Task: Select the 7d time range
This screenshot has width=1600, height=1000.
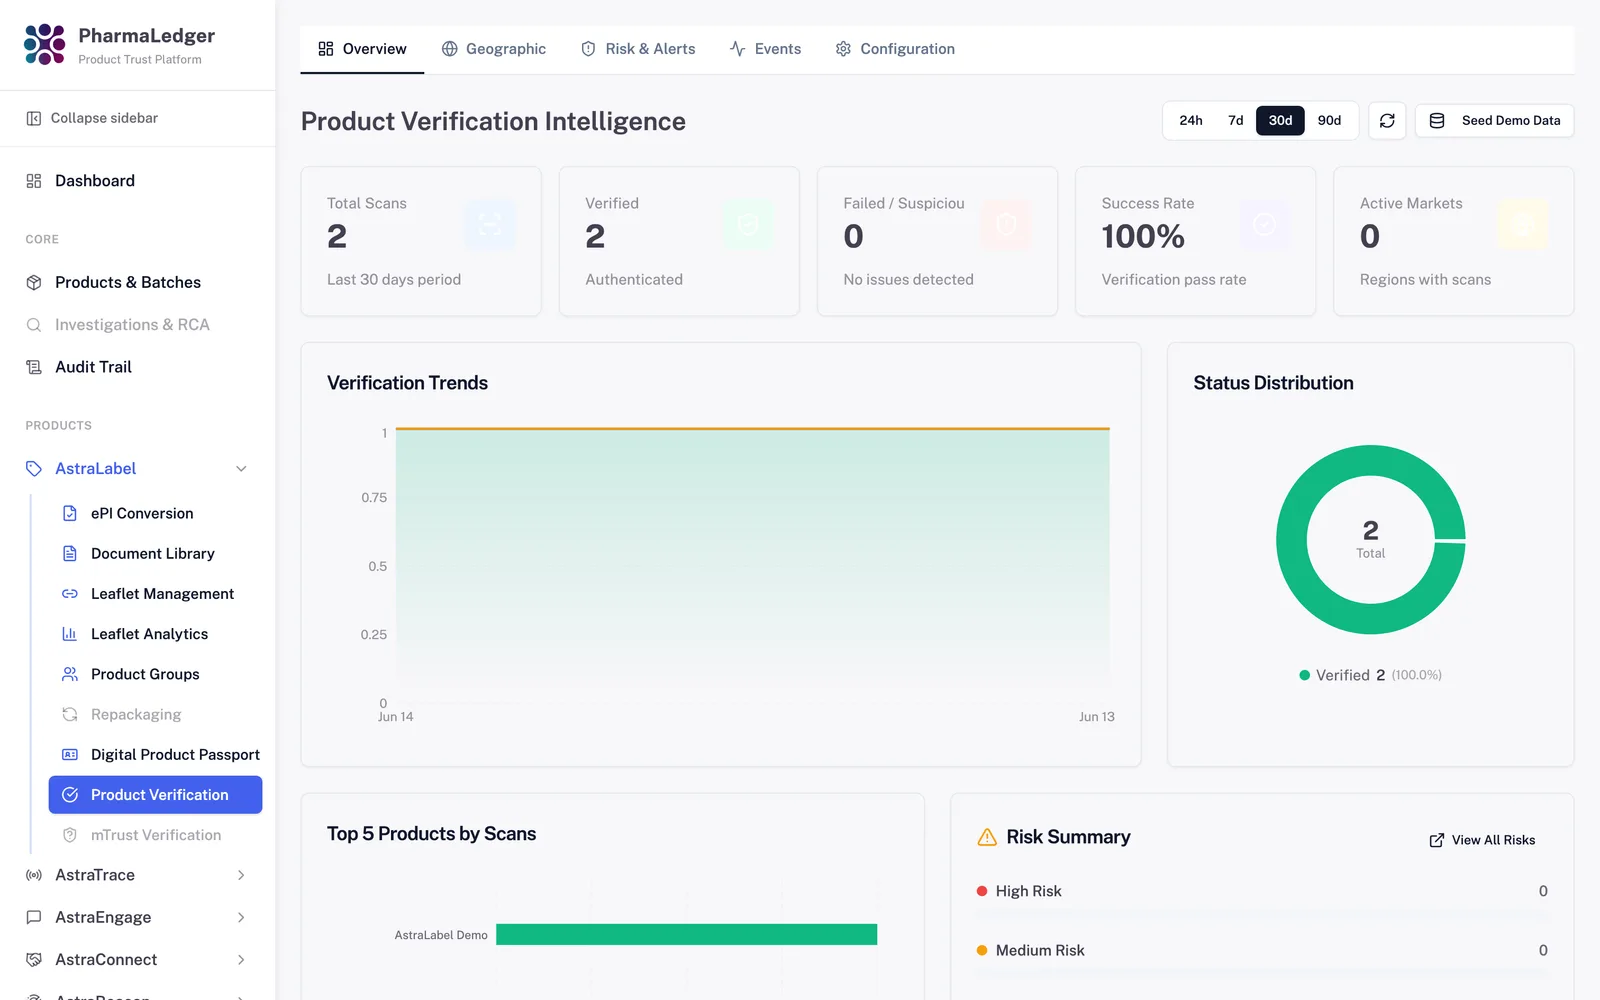Action: tap(1236, 121)
